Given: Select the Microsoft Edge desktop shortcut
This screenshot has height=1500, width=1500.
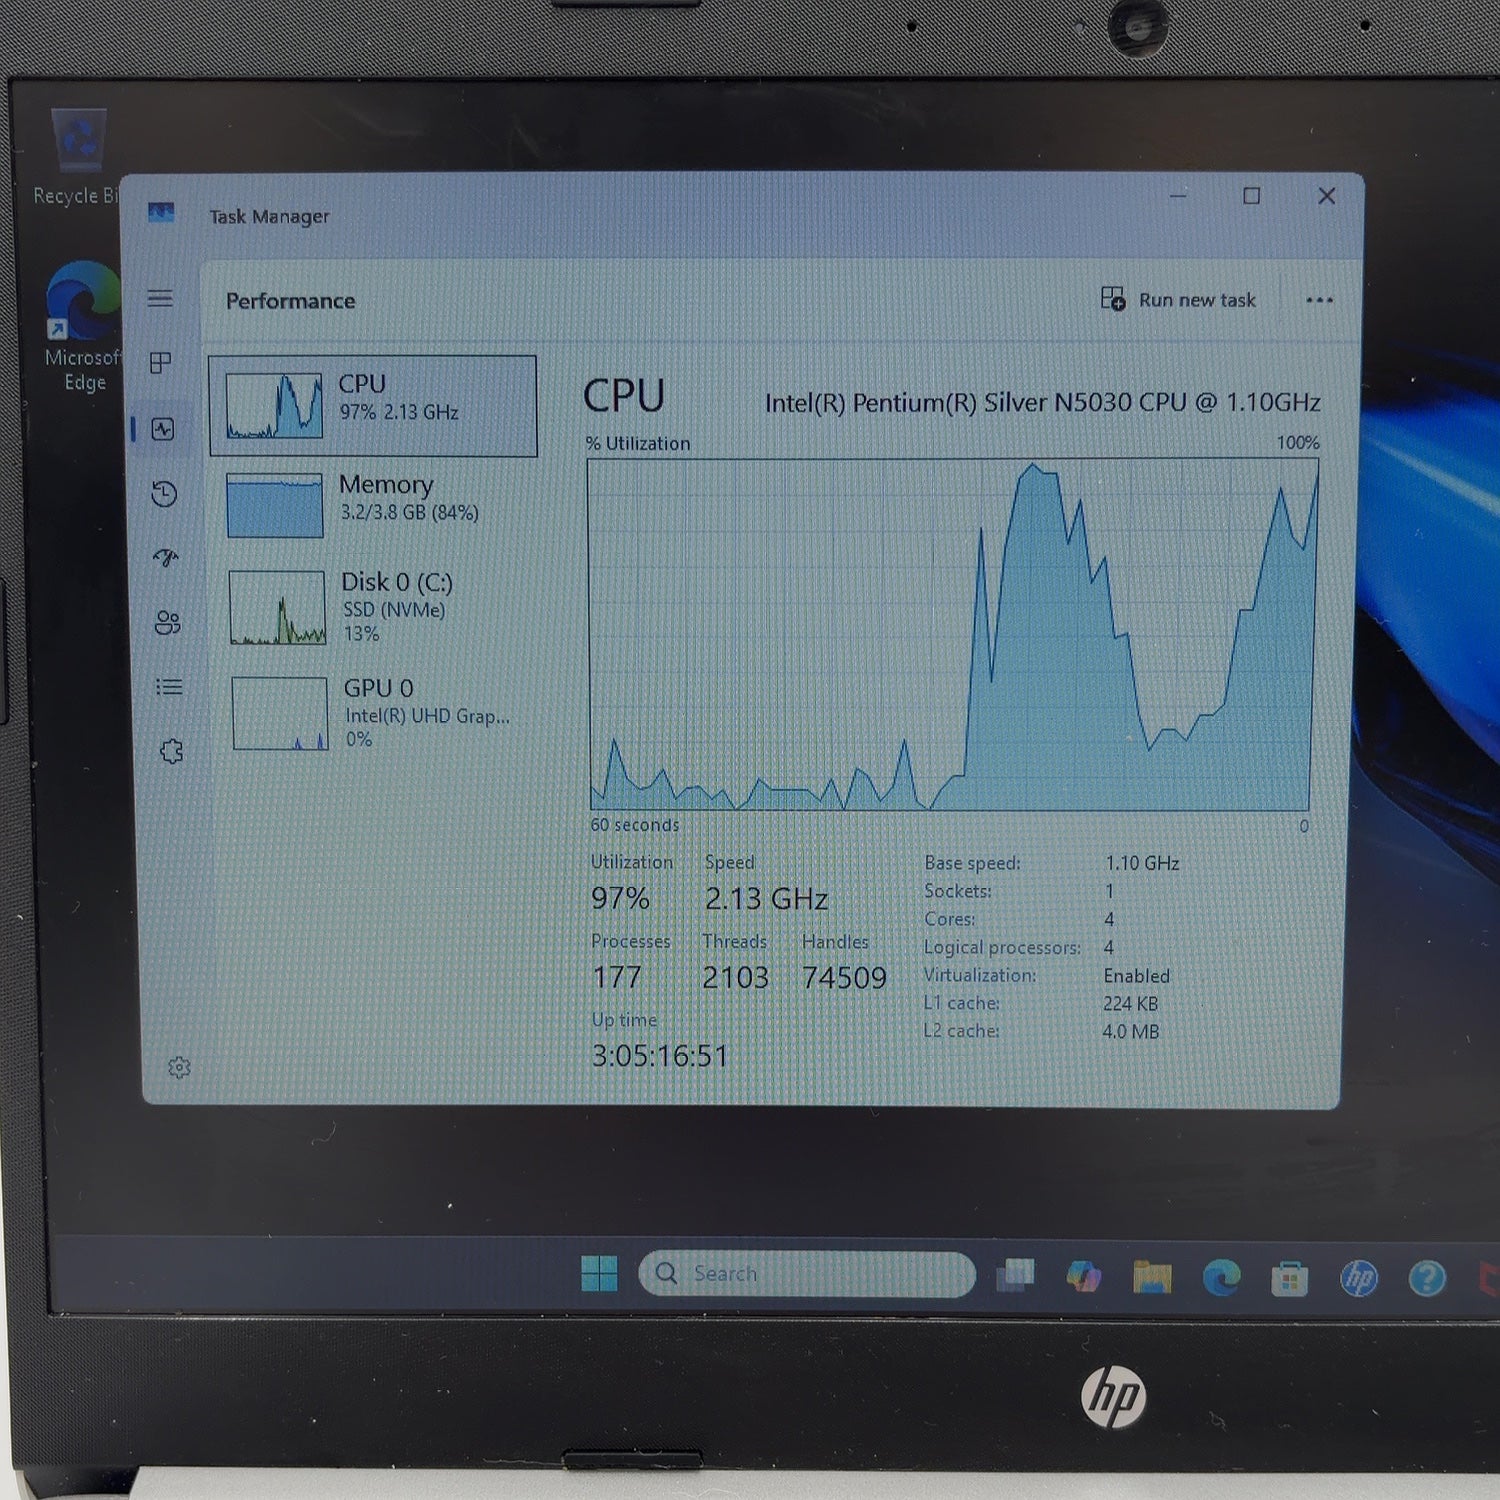Looking at the screenshot, I should tap(82, 327).
